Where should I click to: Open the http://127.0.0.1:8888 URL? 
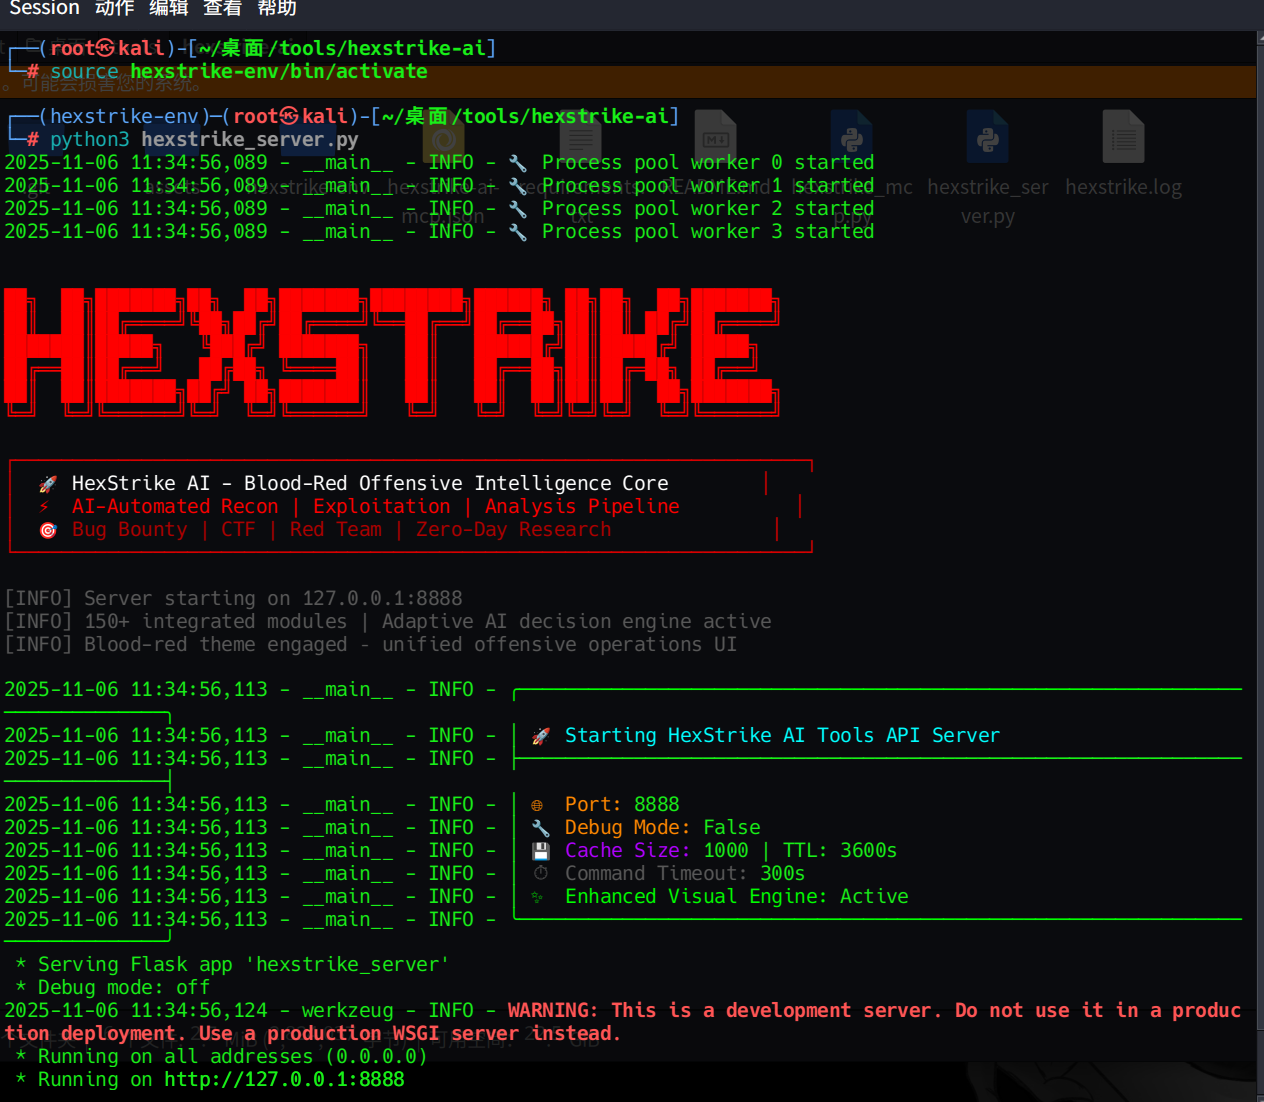point(284,1080)
